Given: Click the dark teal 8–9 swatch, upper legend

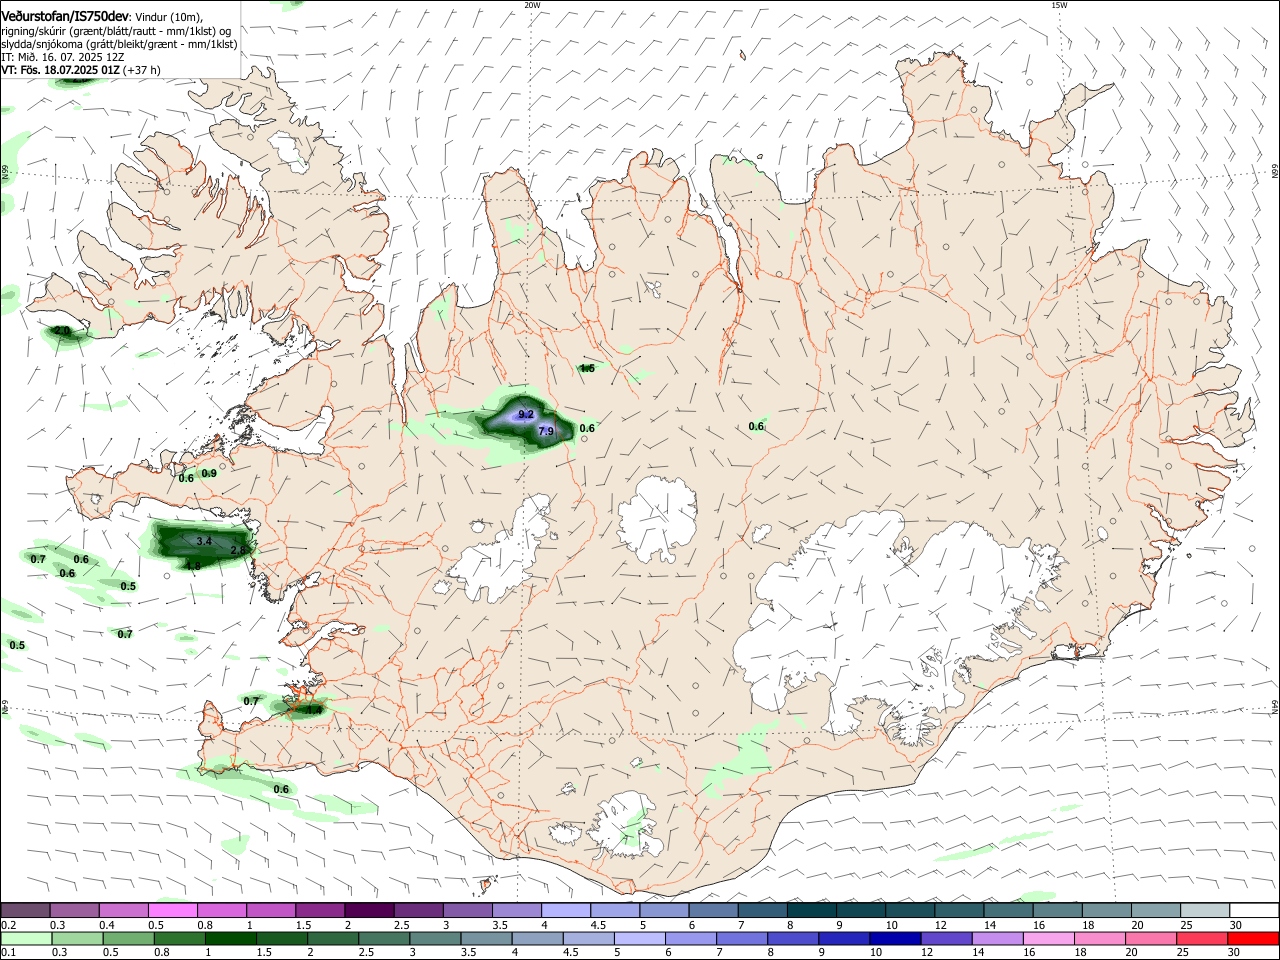Looking at the screenshot, I should [x=811, y=910].
